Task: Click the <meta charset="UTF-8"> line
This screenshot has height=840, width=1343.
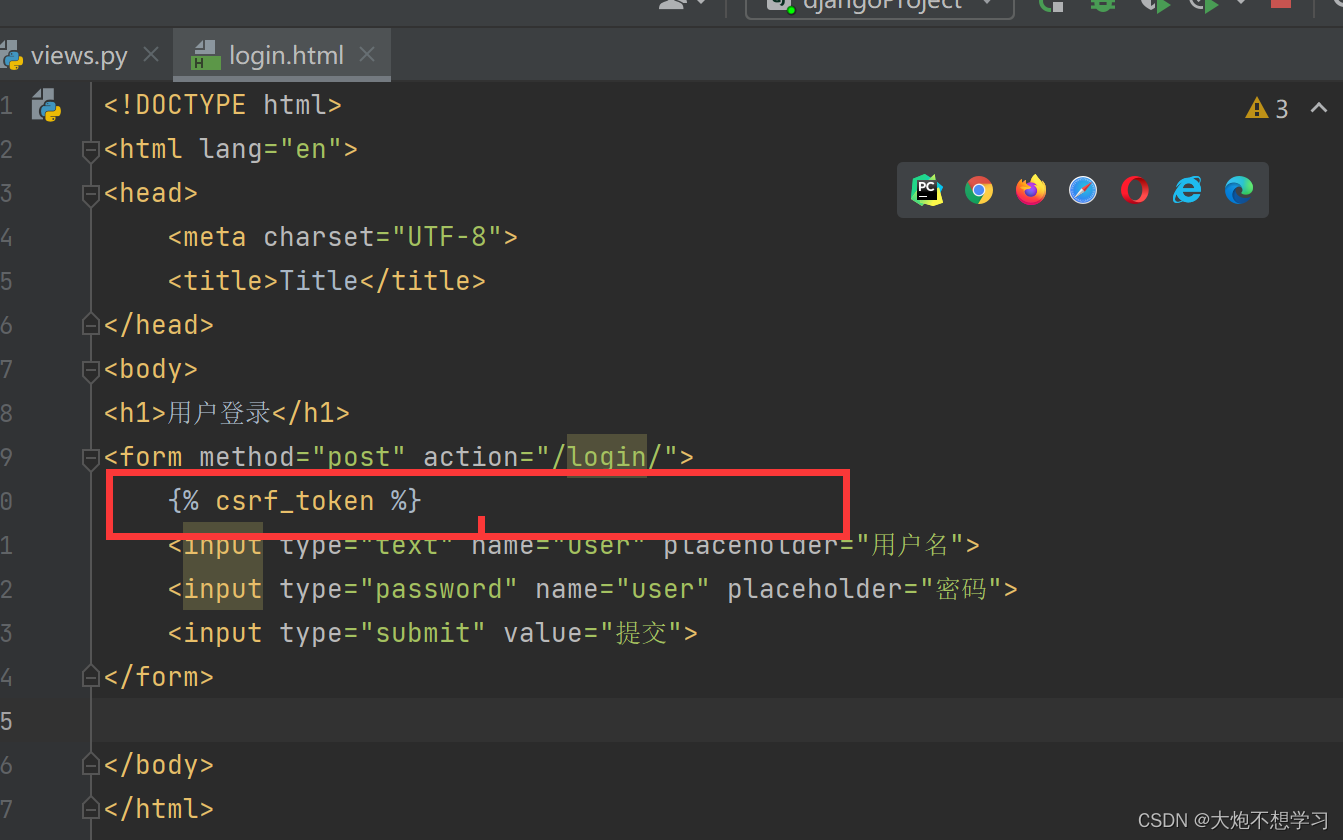Action: click(343, 237)
